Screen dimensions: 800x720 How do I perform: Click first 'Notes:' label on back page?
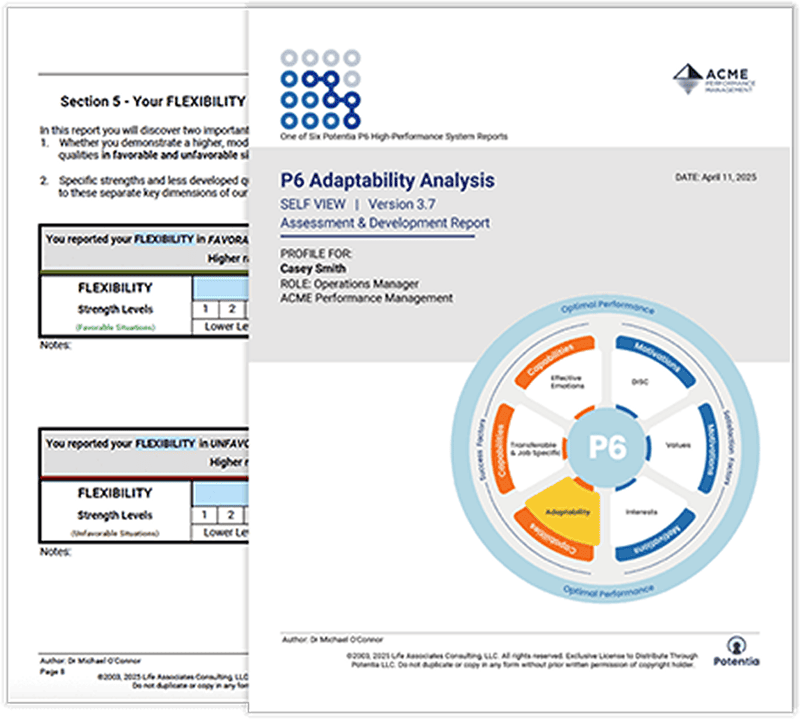(x=55, y=345)
